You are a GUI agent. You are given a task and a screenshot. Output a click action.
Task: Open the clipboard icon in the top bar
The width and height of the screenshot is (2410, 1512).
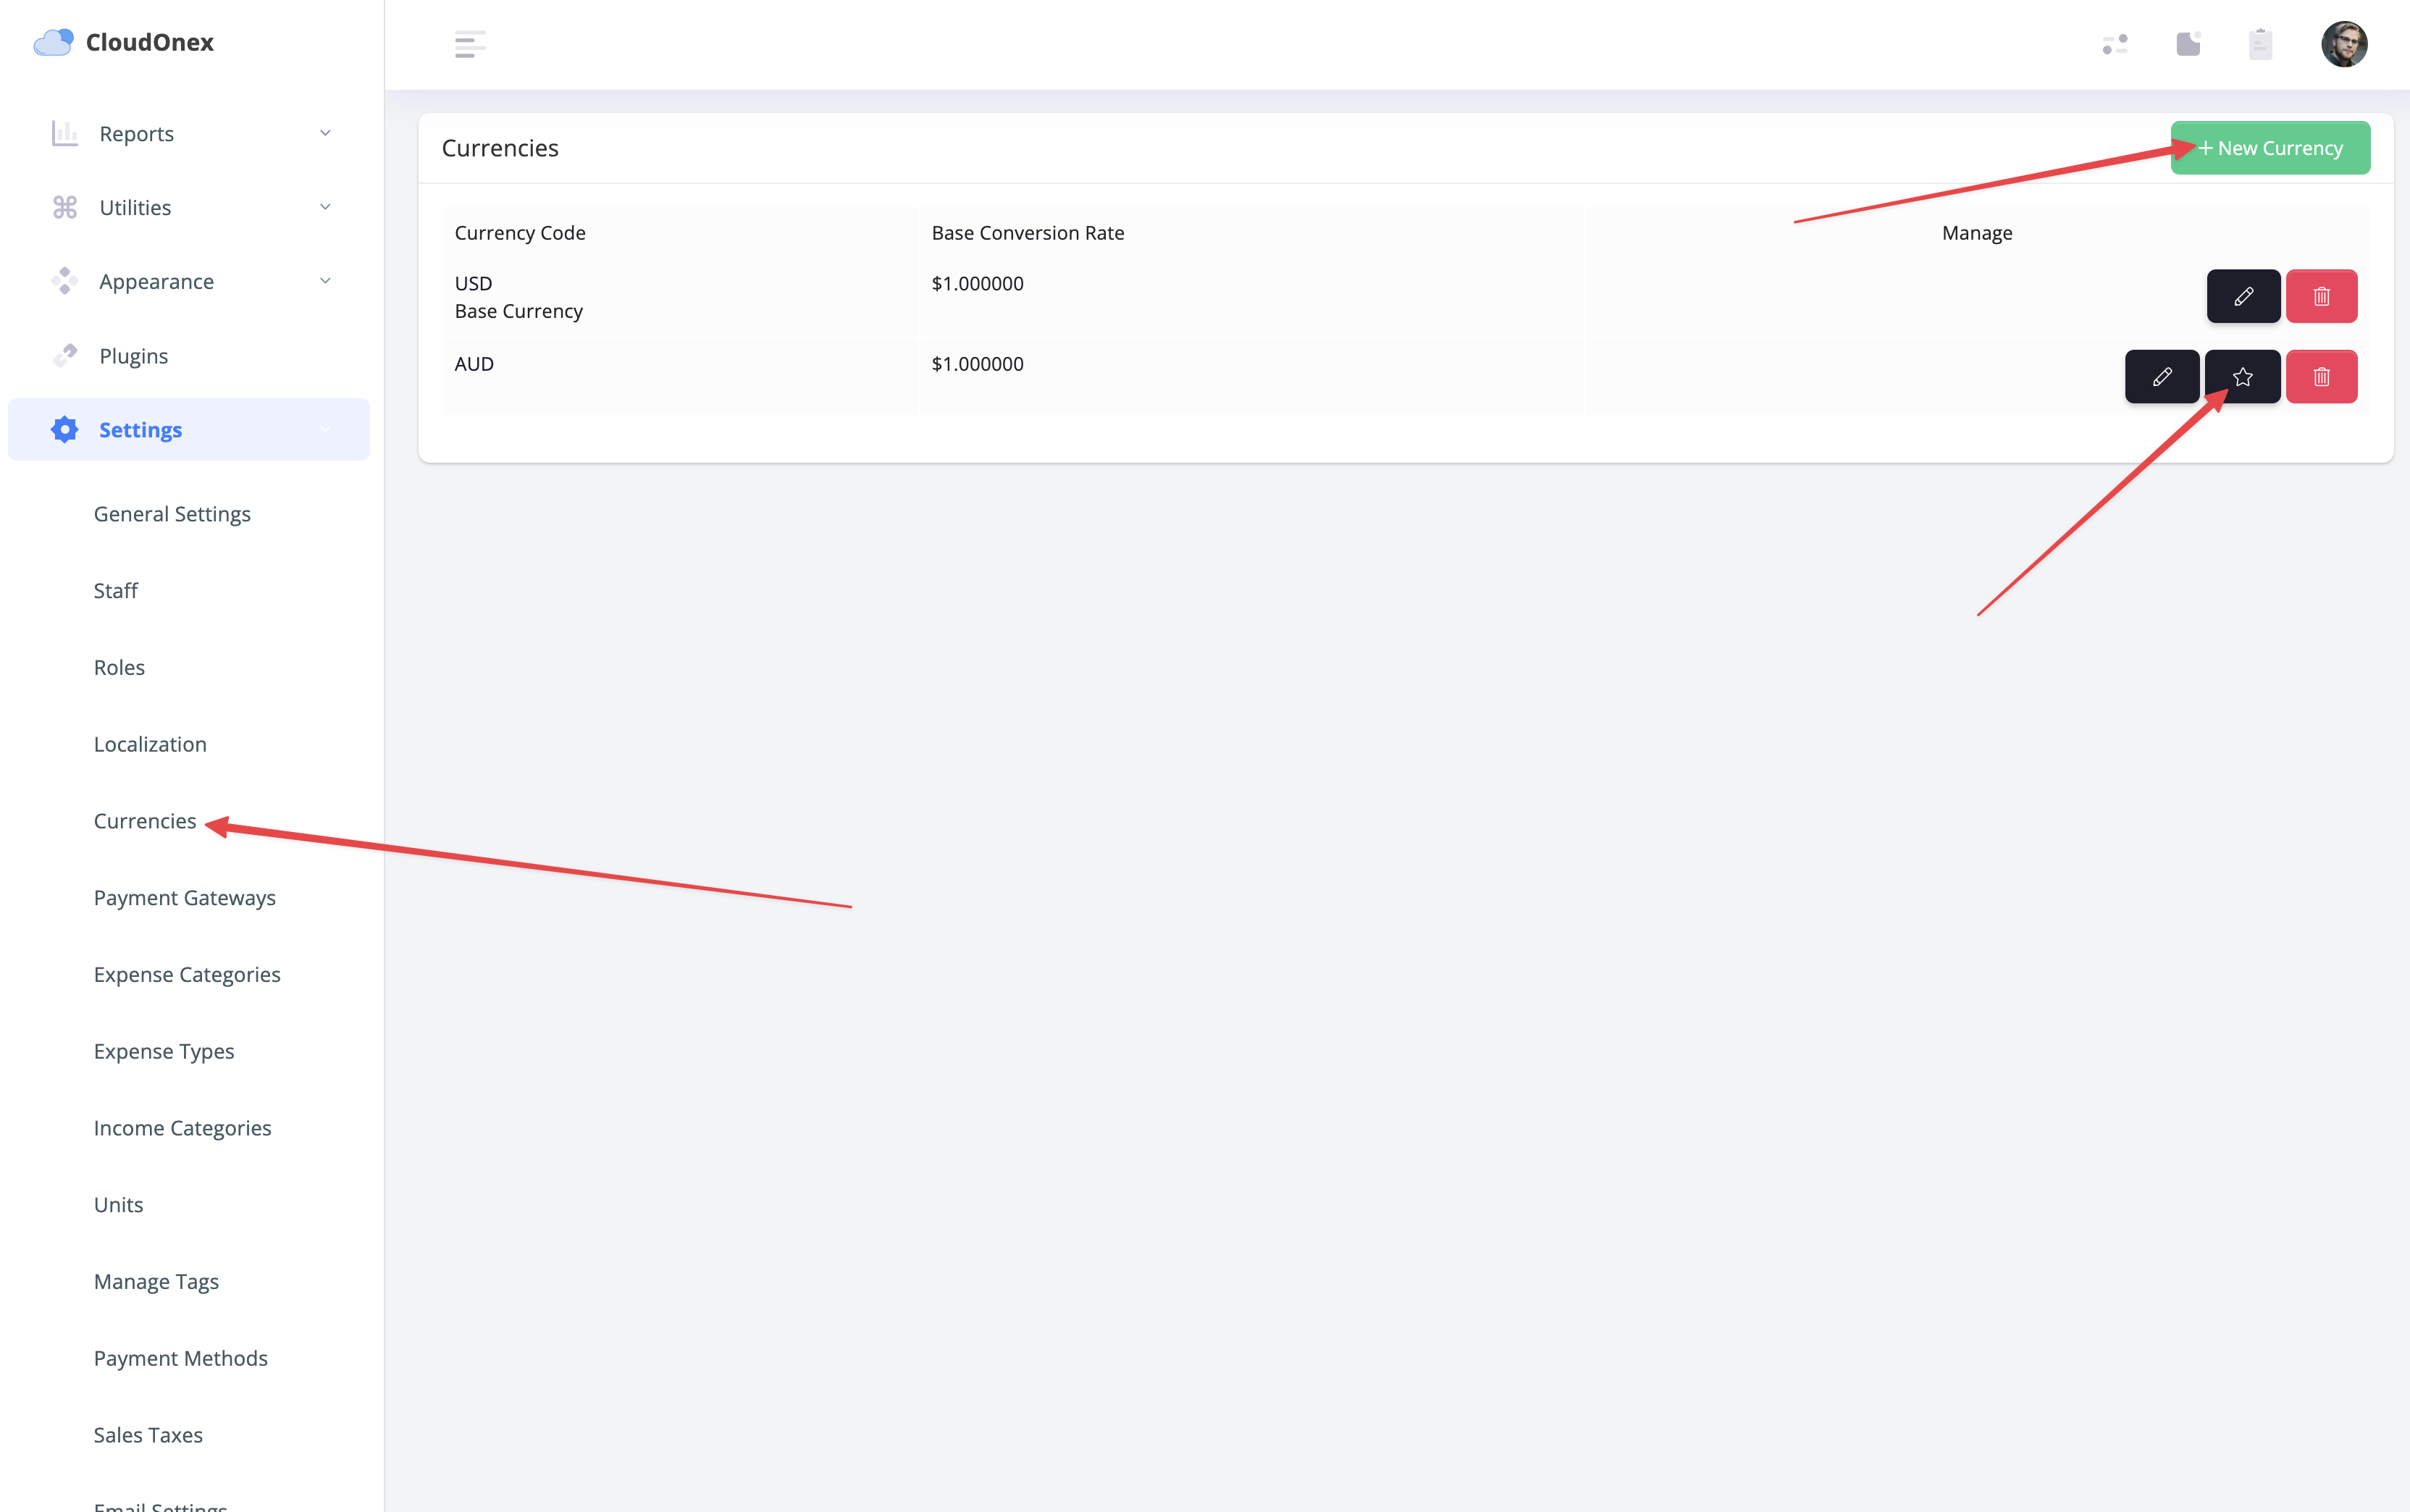pyautogui.click(x=2260, y=44)
